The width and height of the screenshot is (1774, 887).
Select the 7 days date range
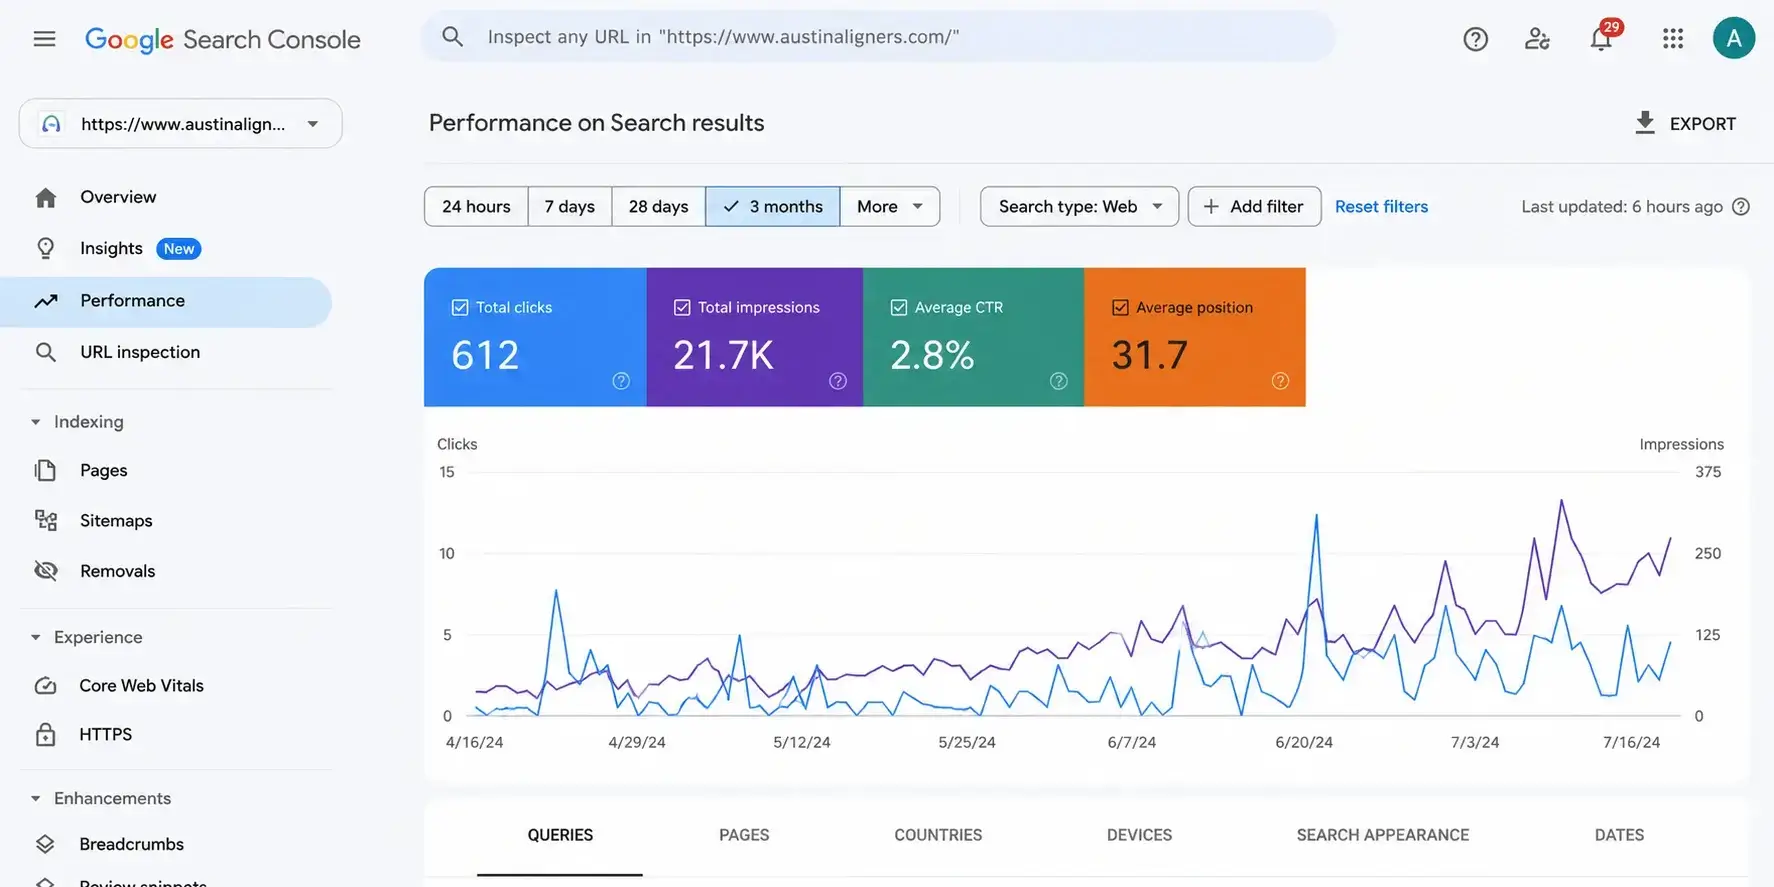coord(570,206)
